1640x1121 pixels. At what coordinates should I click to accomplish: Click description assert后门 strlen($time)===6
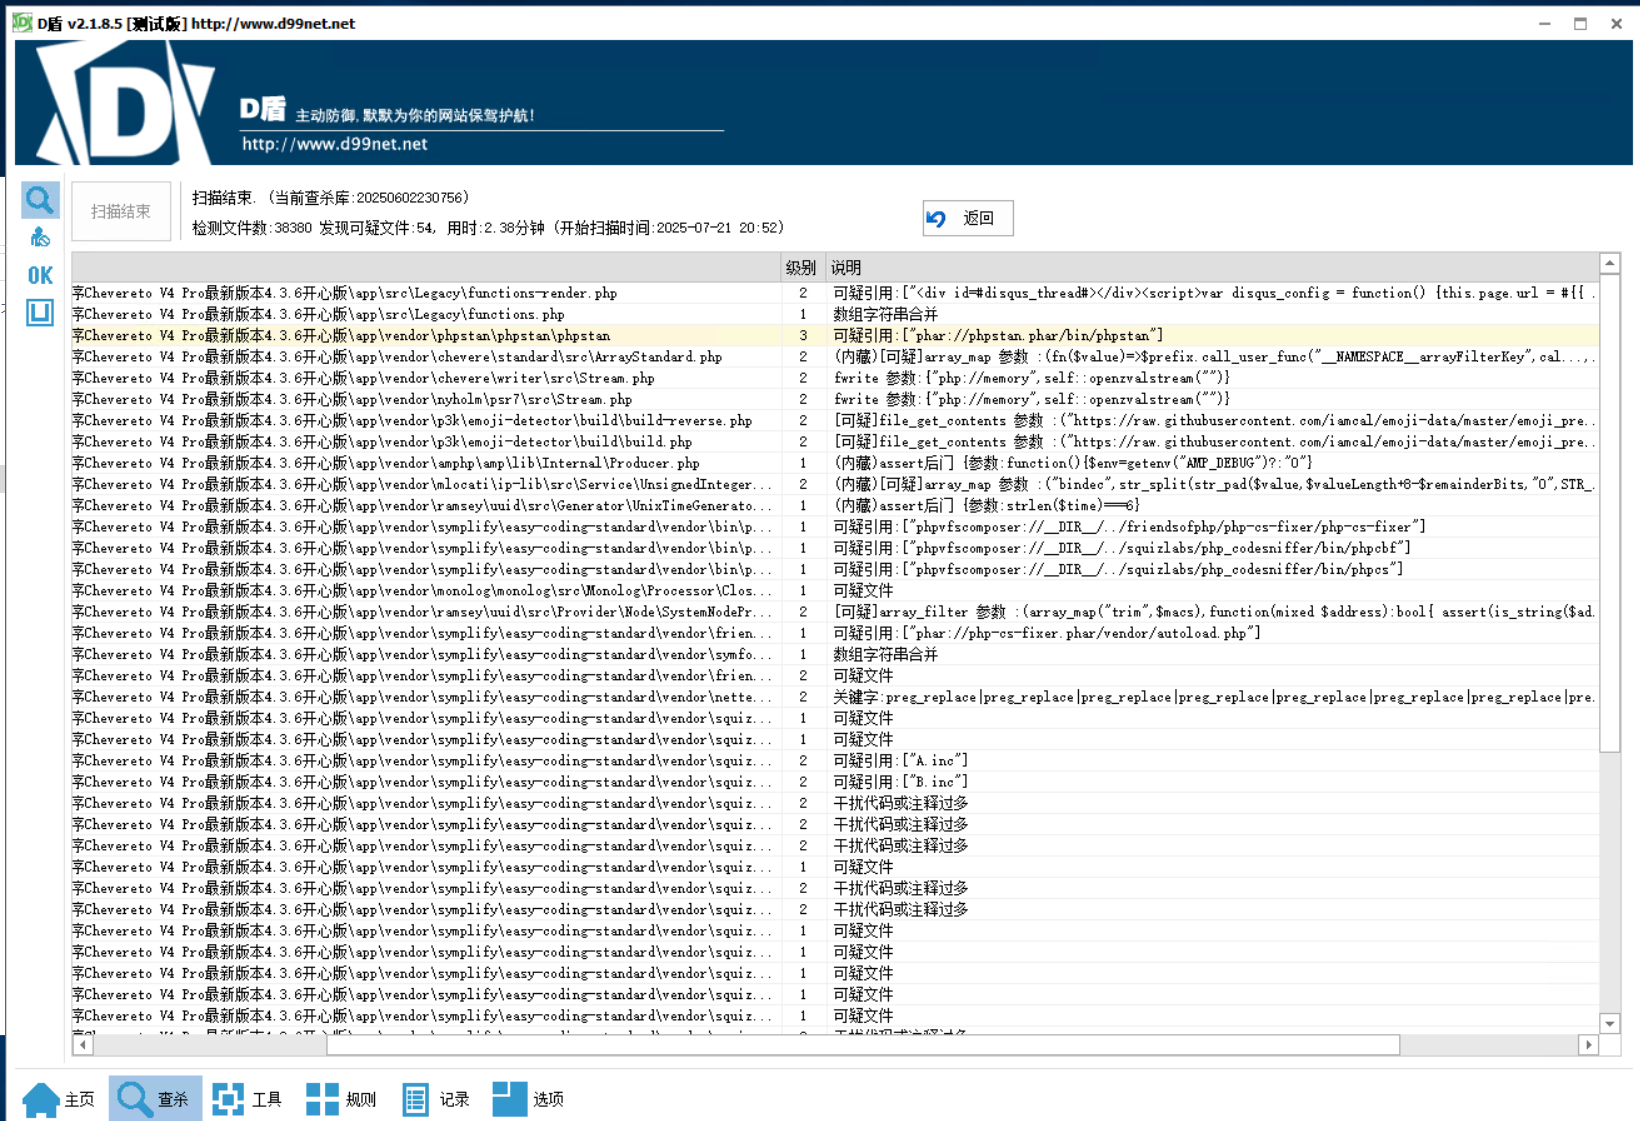click(986, 506)
